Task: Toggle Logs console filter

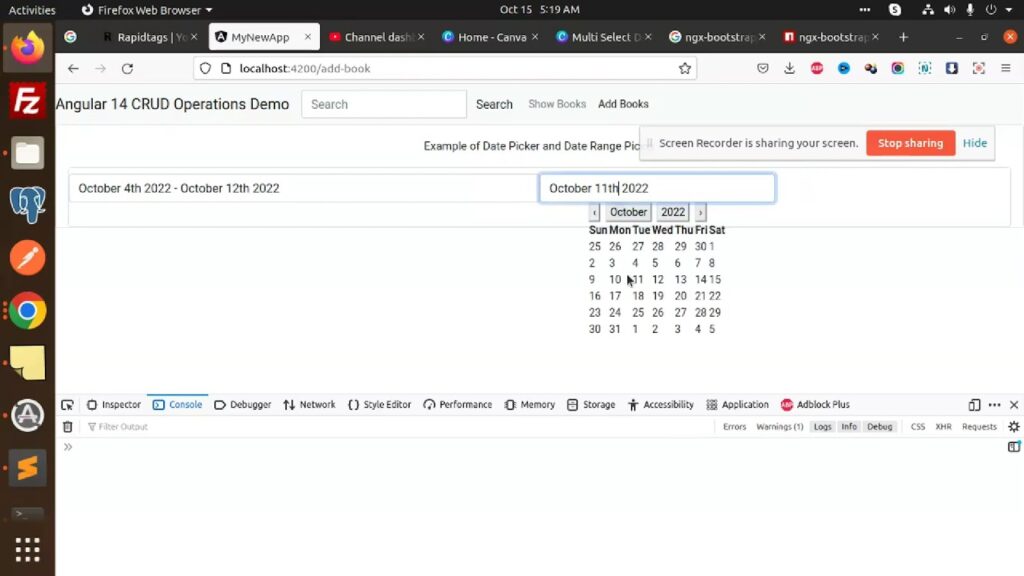Action: pyautogui.click(x=822, y=426)
